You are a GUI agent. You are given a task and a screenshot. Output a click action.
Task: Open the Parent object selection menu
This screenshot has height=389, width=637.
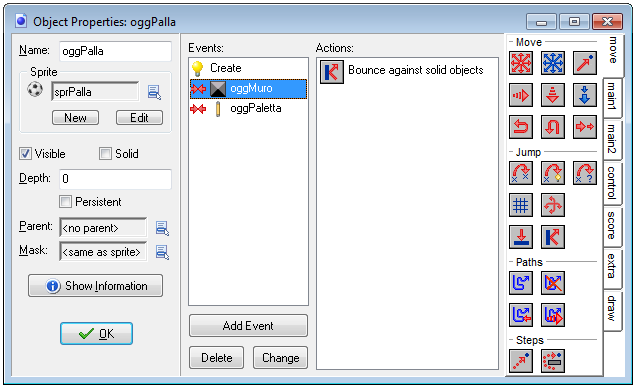point(162,228)
